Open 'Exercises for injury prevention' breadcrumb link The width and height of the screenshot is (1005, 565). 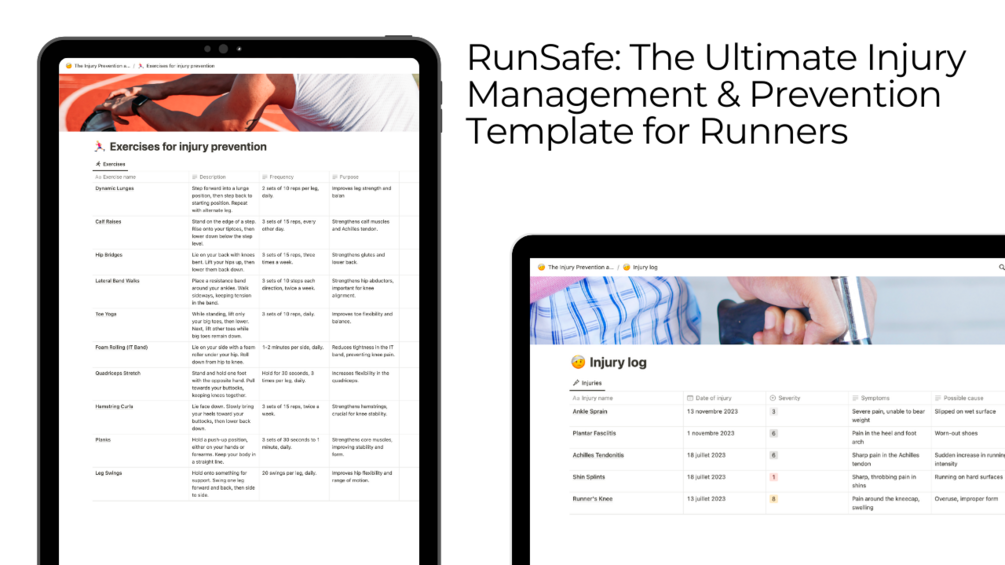(176, 66)
